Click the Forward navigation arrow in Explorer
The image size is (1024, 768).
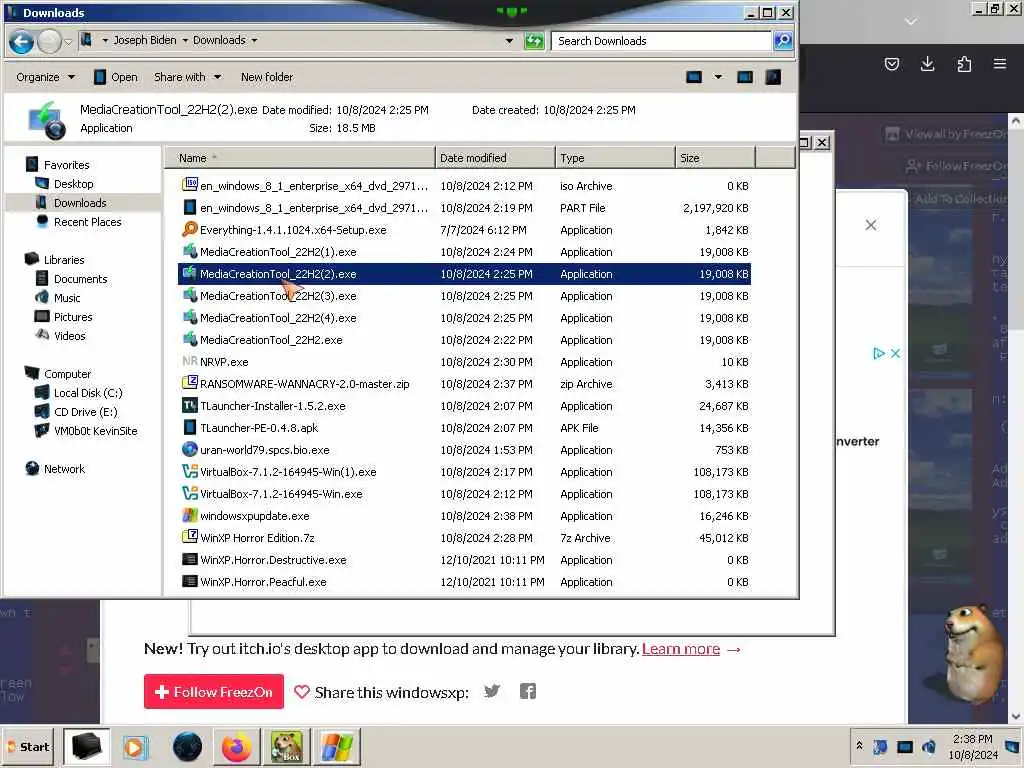(x=49, y=42)
